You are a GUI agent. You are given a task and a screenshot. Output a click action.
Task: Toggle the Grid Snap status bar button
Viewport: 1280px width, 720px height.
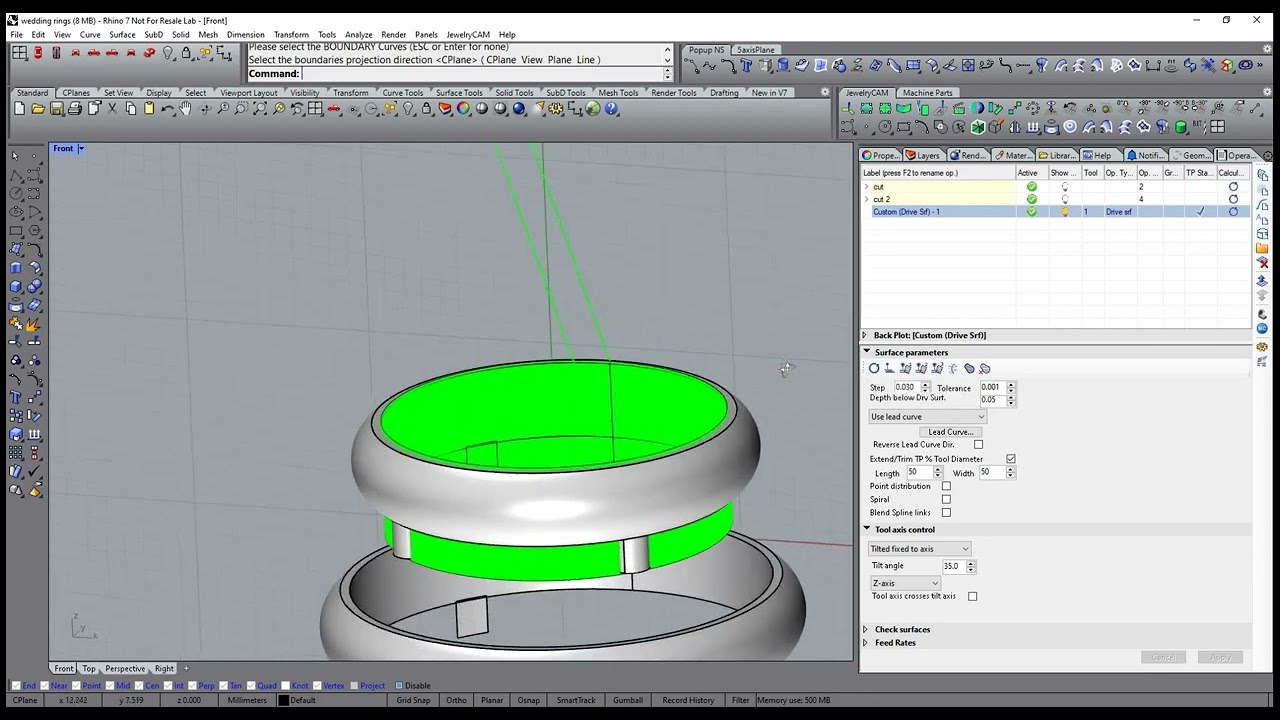coord(413,700)
